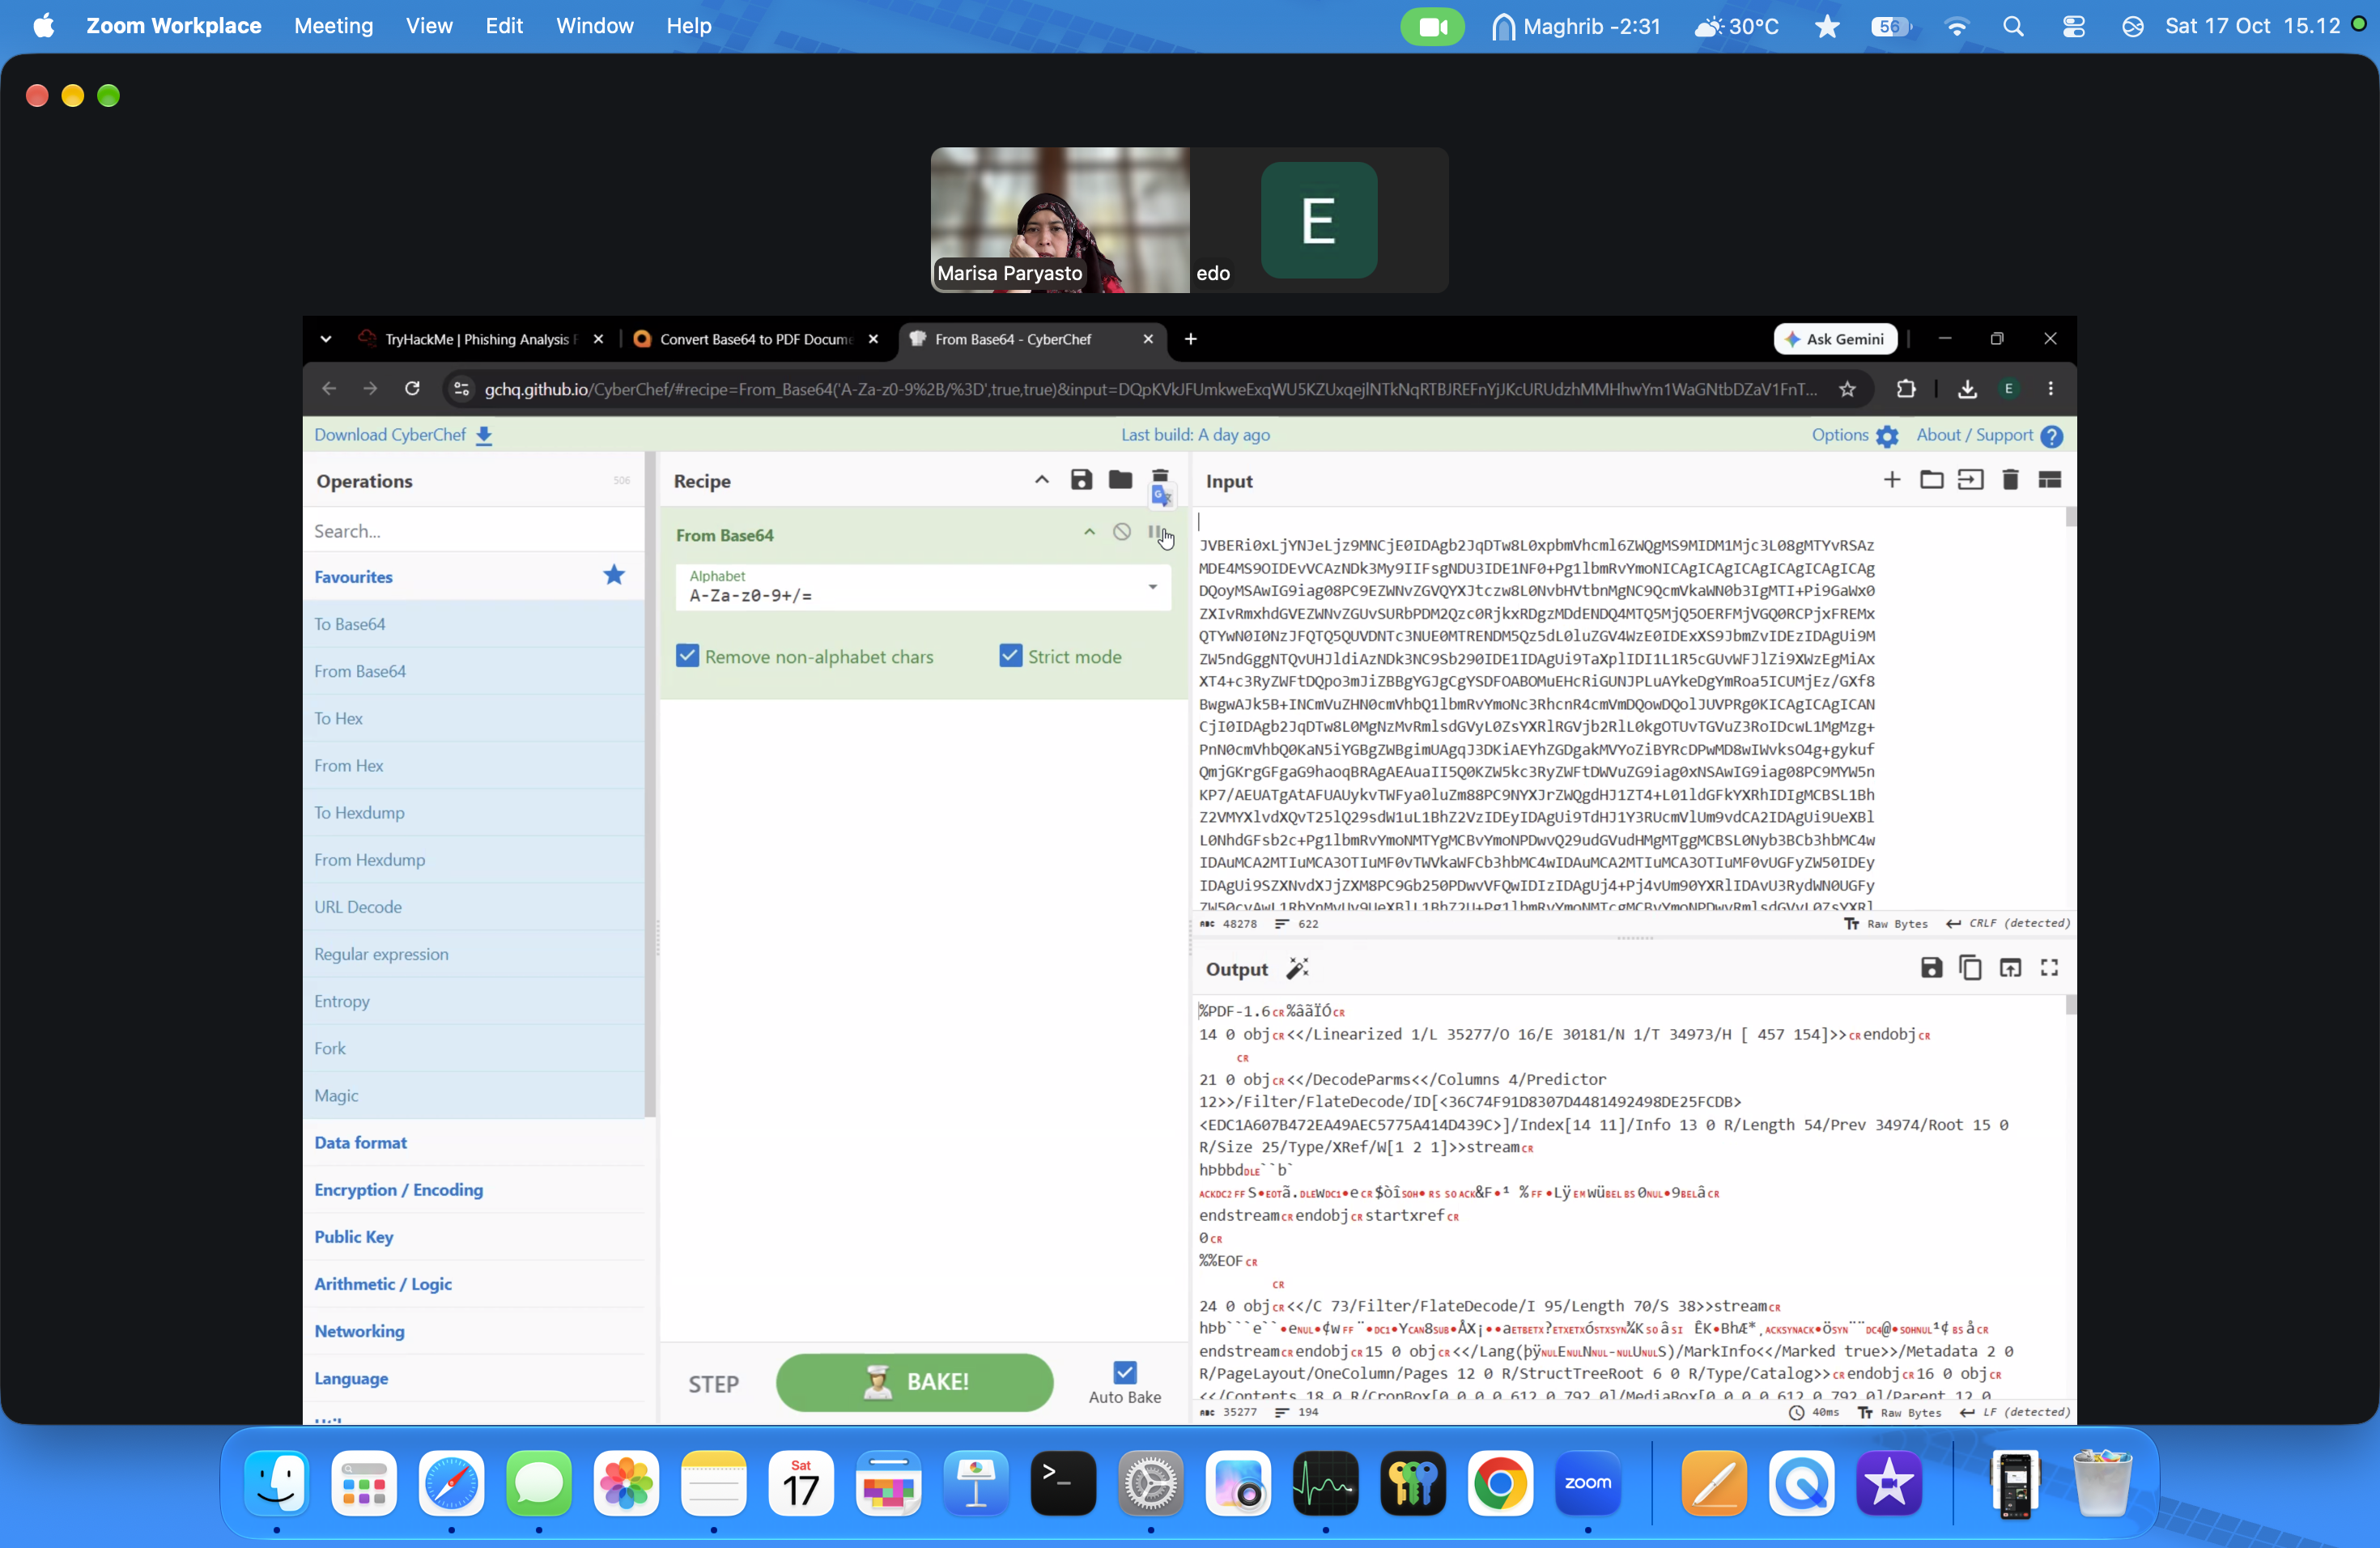Viewport: 2380px width, 1548px height.
Task: Click the Ask Gemini button
Action: [1835, 339]
